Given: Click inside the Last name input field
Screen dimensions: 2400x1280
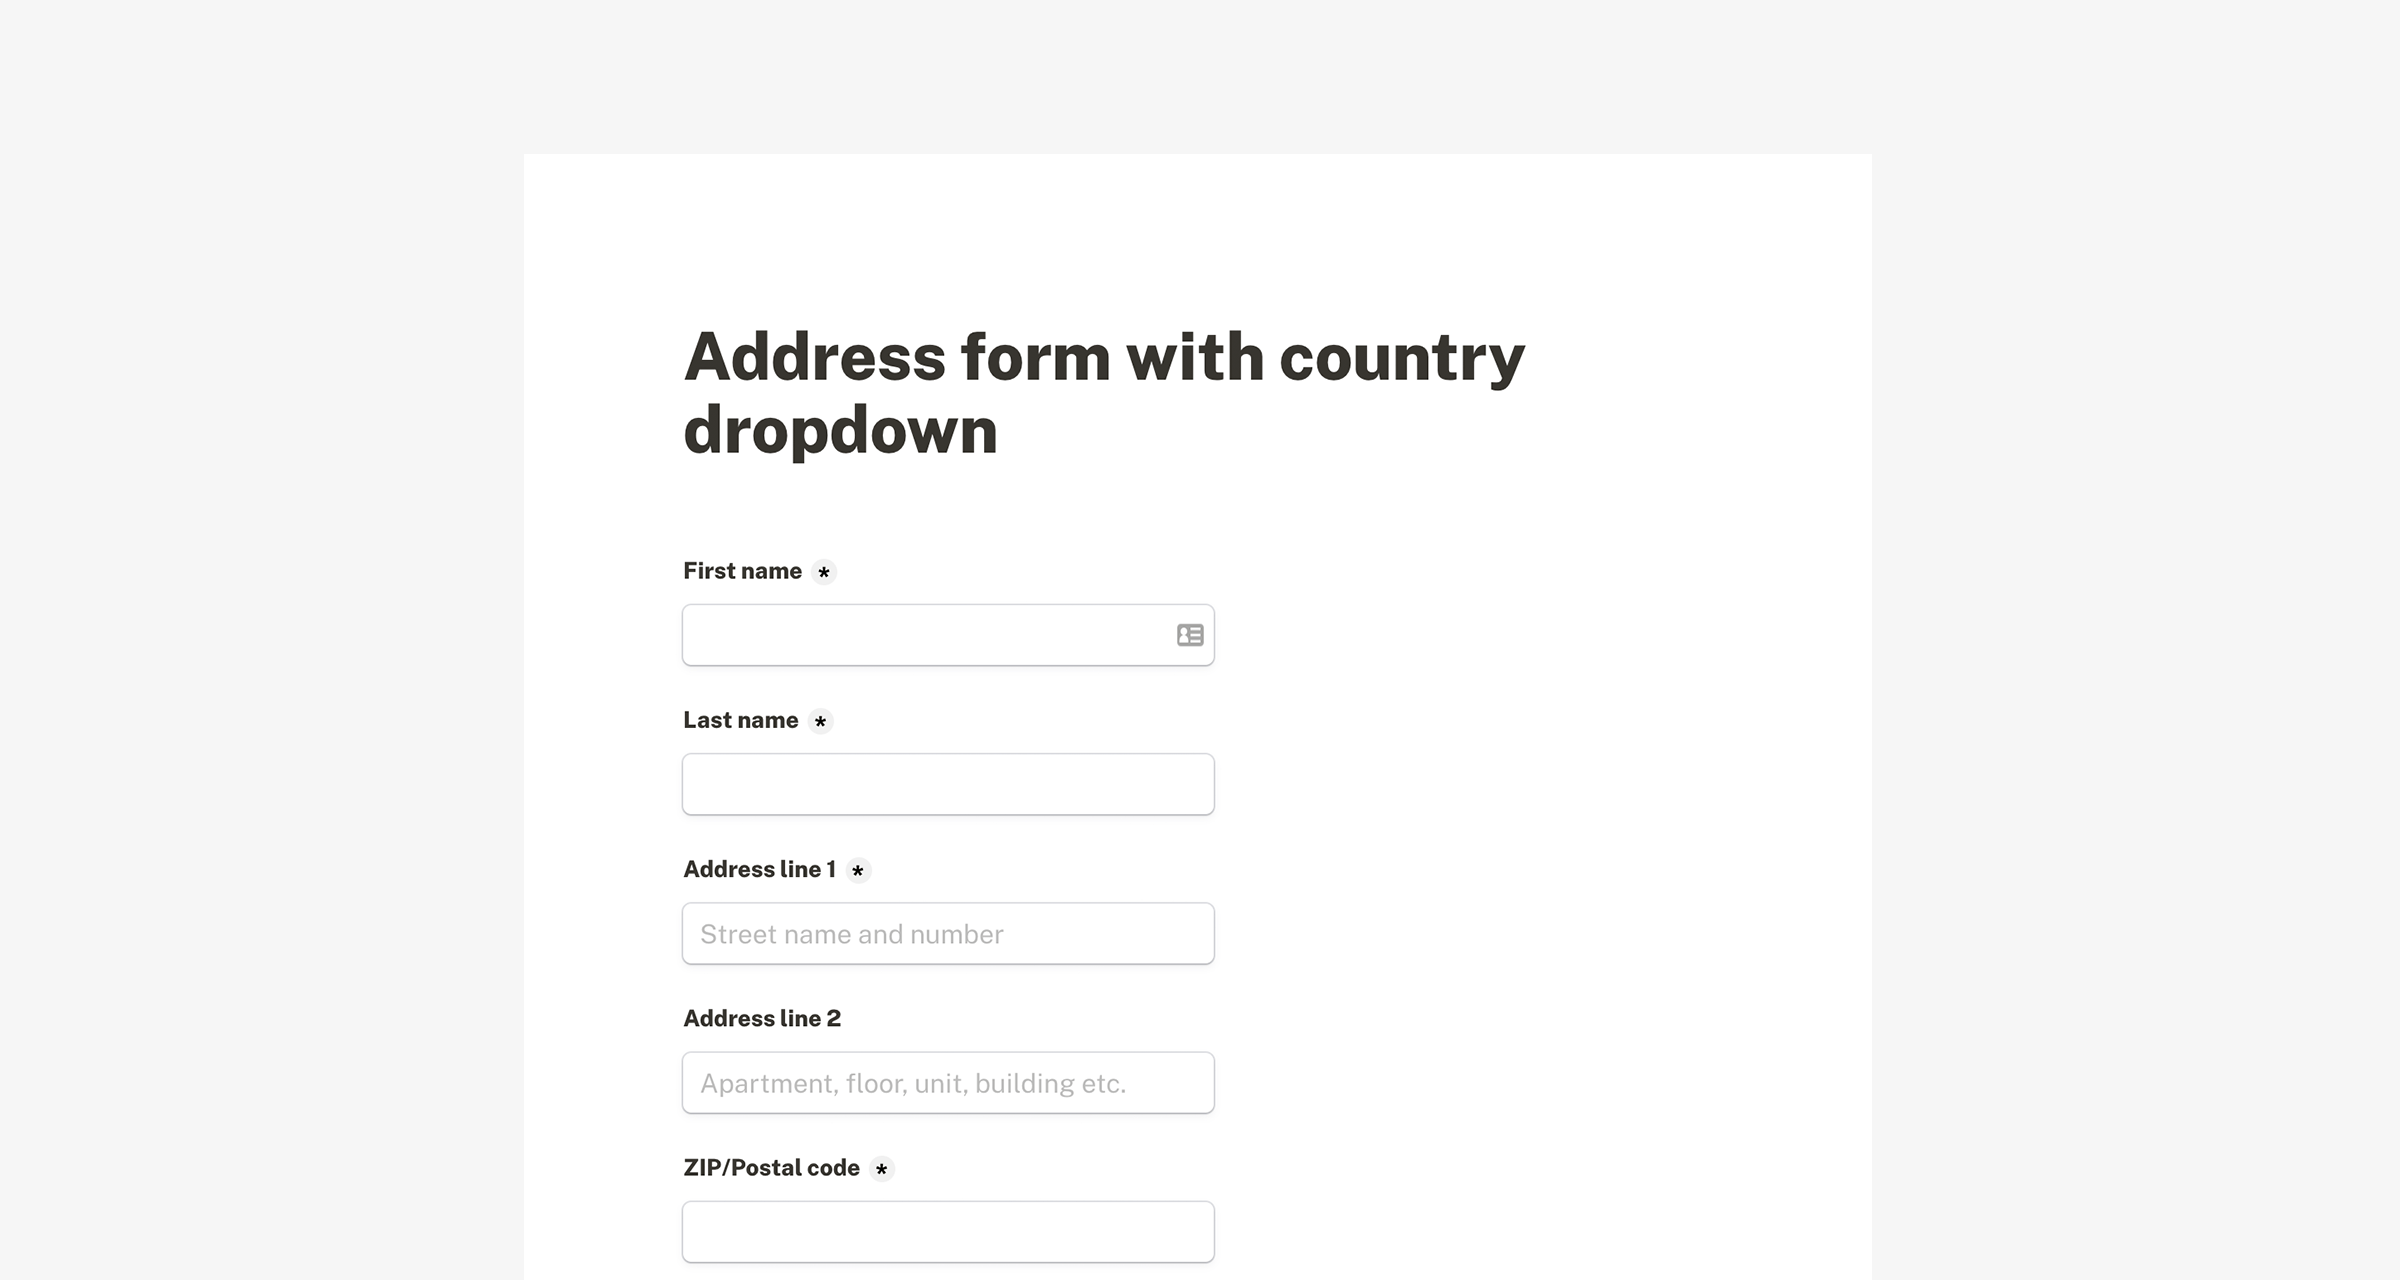Looking at the screenshot, I should (947, 784).
